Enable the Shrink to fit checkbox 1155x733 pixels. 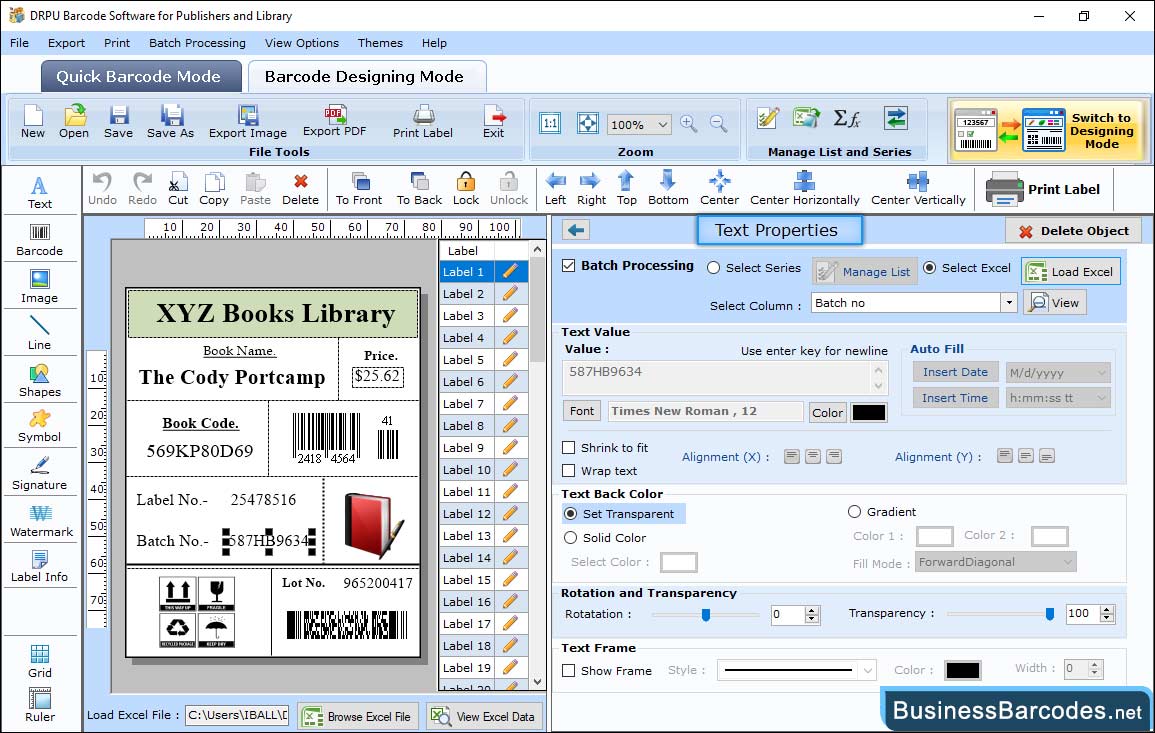coord(569,448)
